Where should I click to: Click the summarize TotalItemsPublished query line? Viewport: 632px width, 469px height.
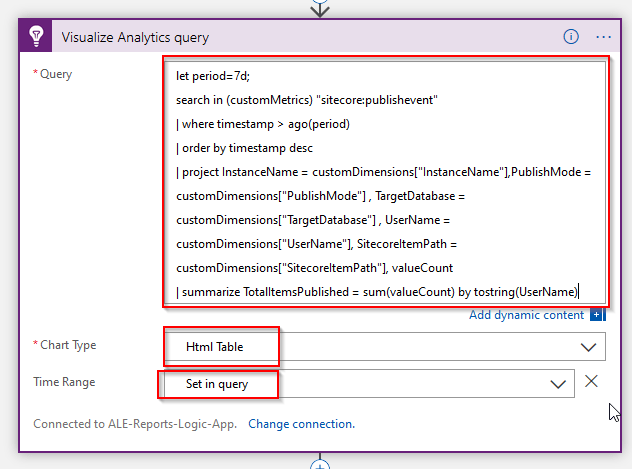[x=377, y=291]
